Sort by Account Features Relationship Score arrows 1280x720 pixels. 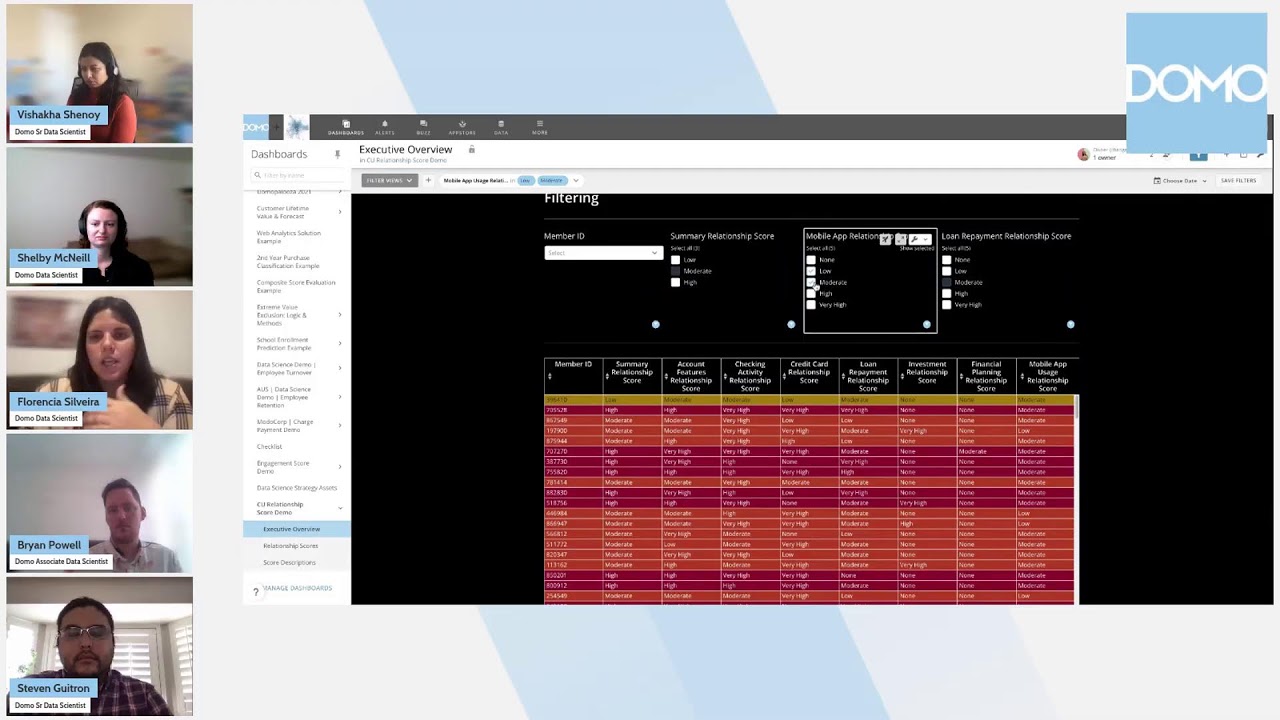point(665,378)
